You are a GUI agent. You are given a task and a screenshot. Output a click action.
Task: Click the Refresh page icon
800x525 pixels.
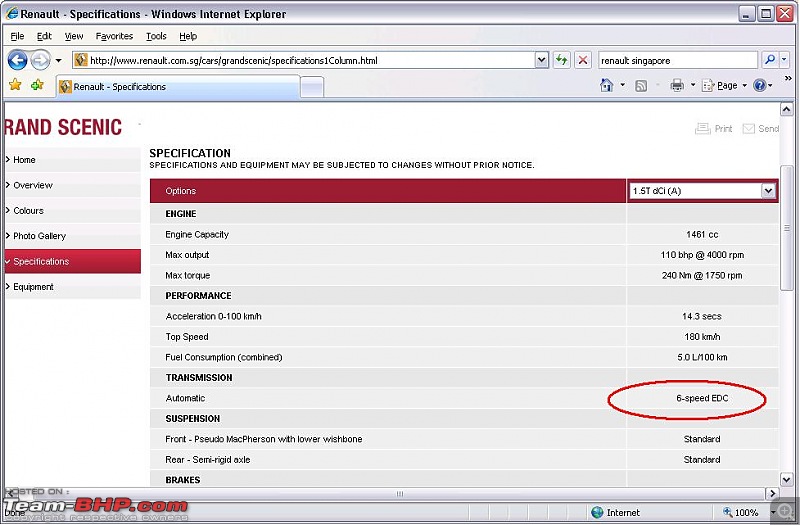click(x=562, y=60)
